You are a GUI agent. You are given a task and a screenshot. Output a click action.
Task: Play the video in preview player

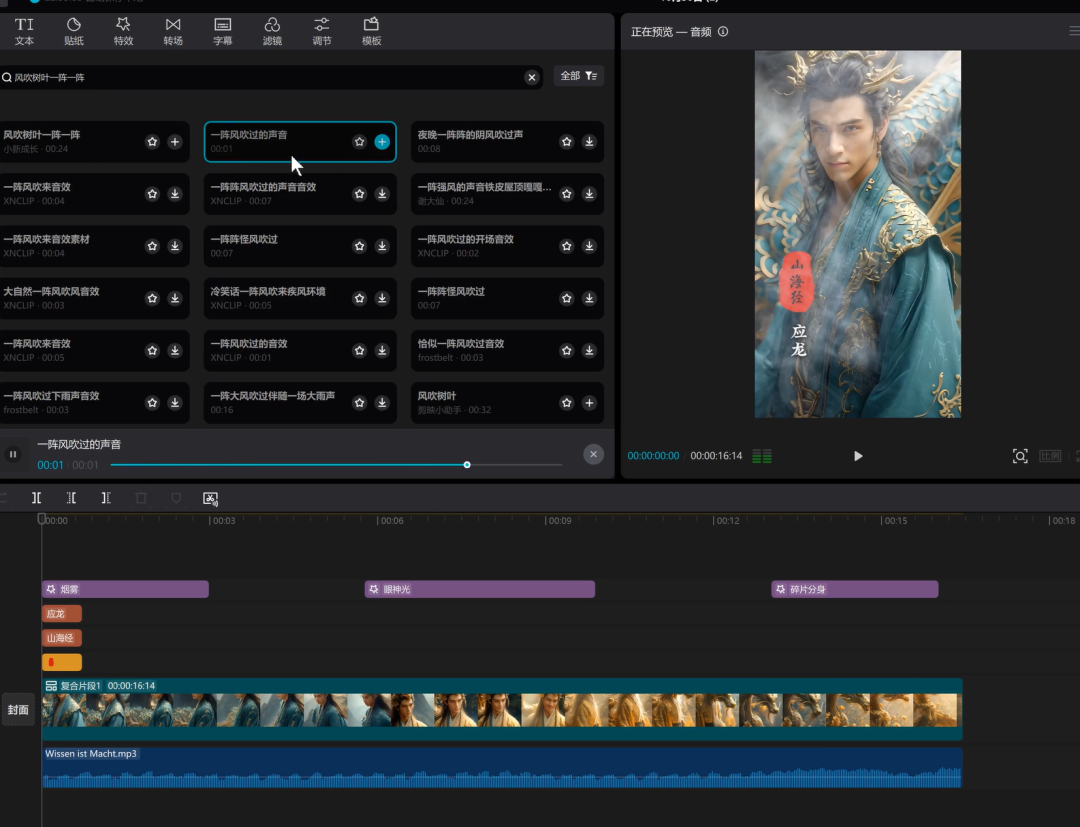(x=858, y=456)
